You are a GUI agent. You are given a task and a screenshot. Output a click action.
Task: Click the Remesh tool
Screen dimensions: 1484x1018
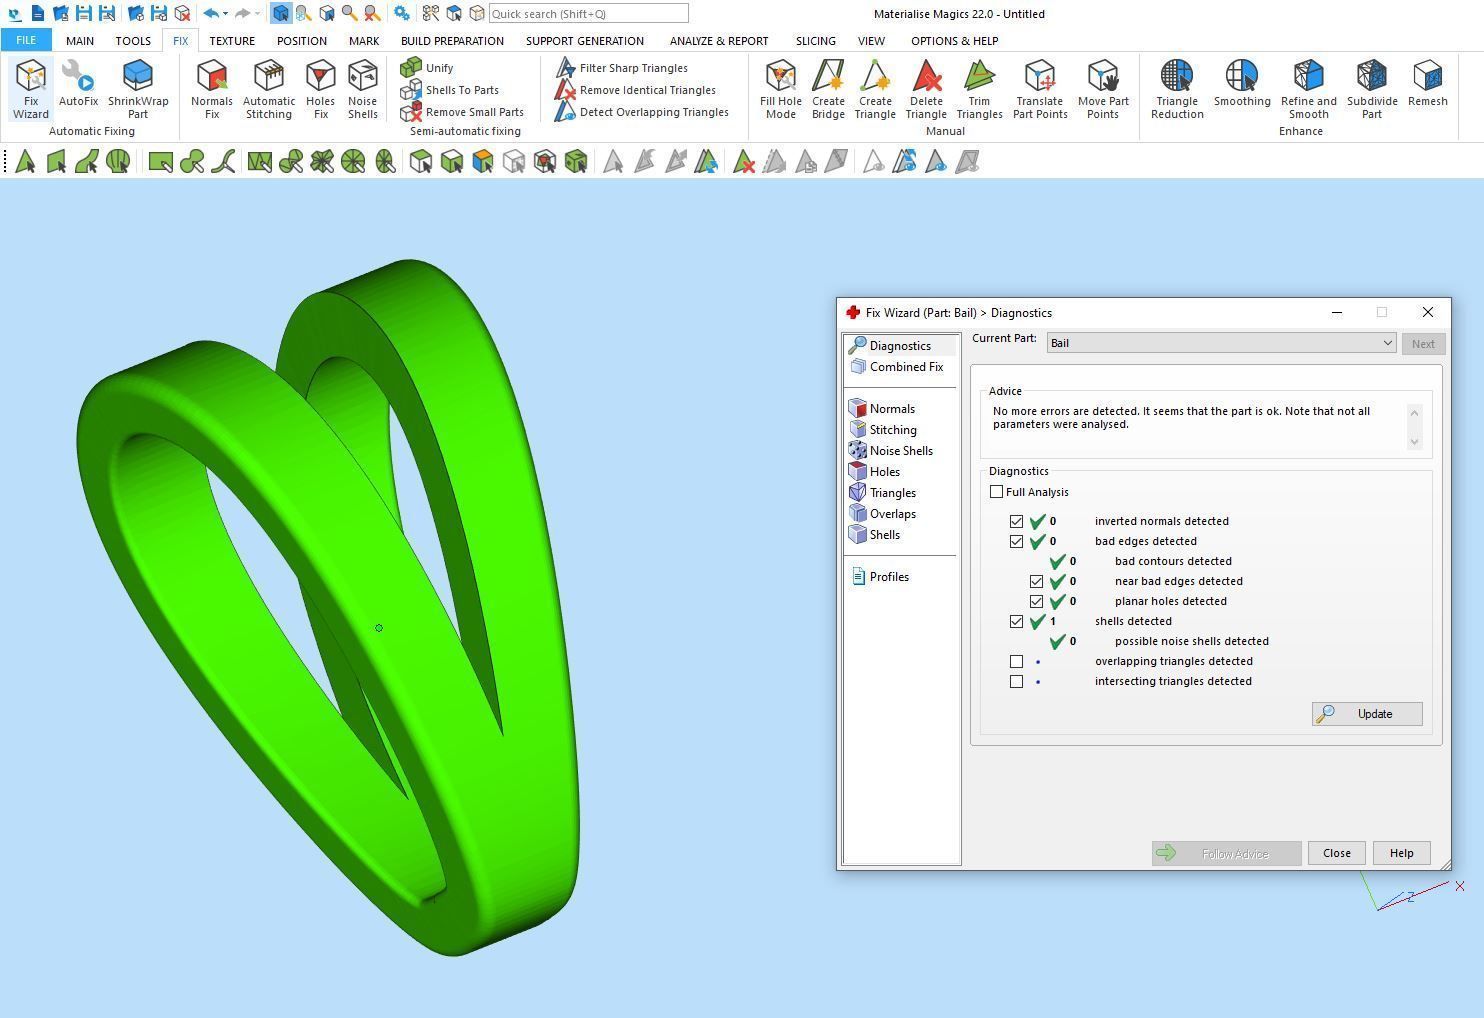pyautogui.click(x=1428, y=84)
